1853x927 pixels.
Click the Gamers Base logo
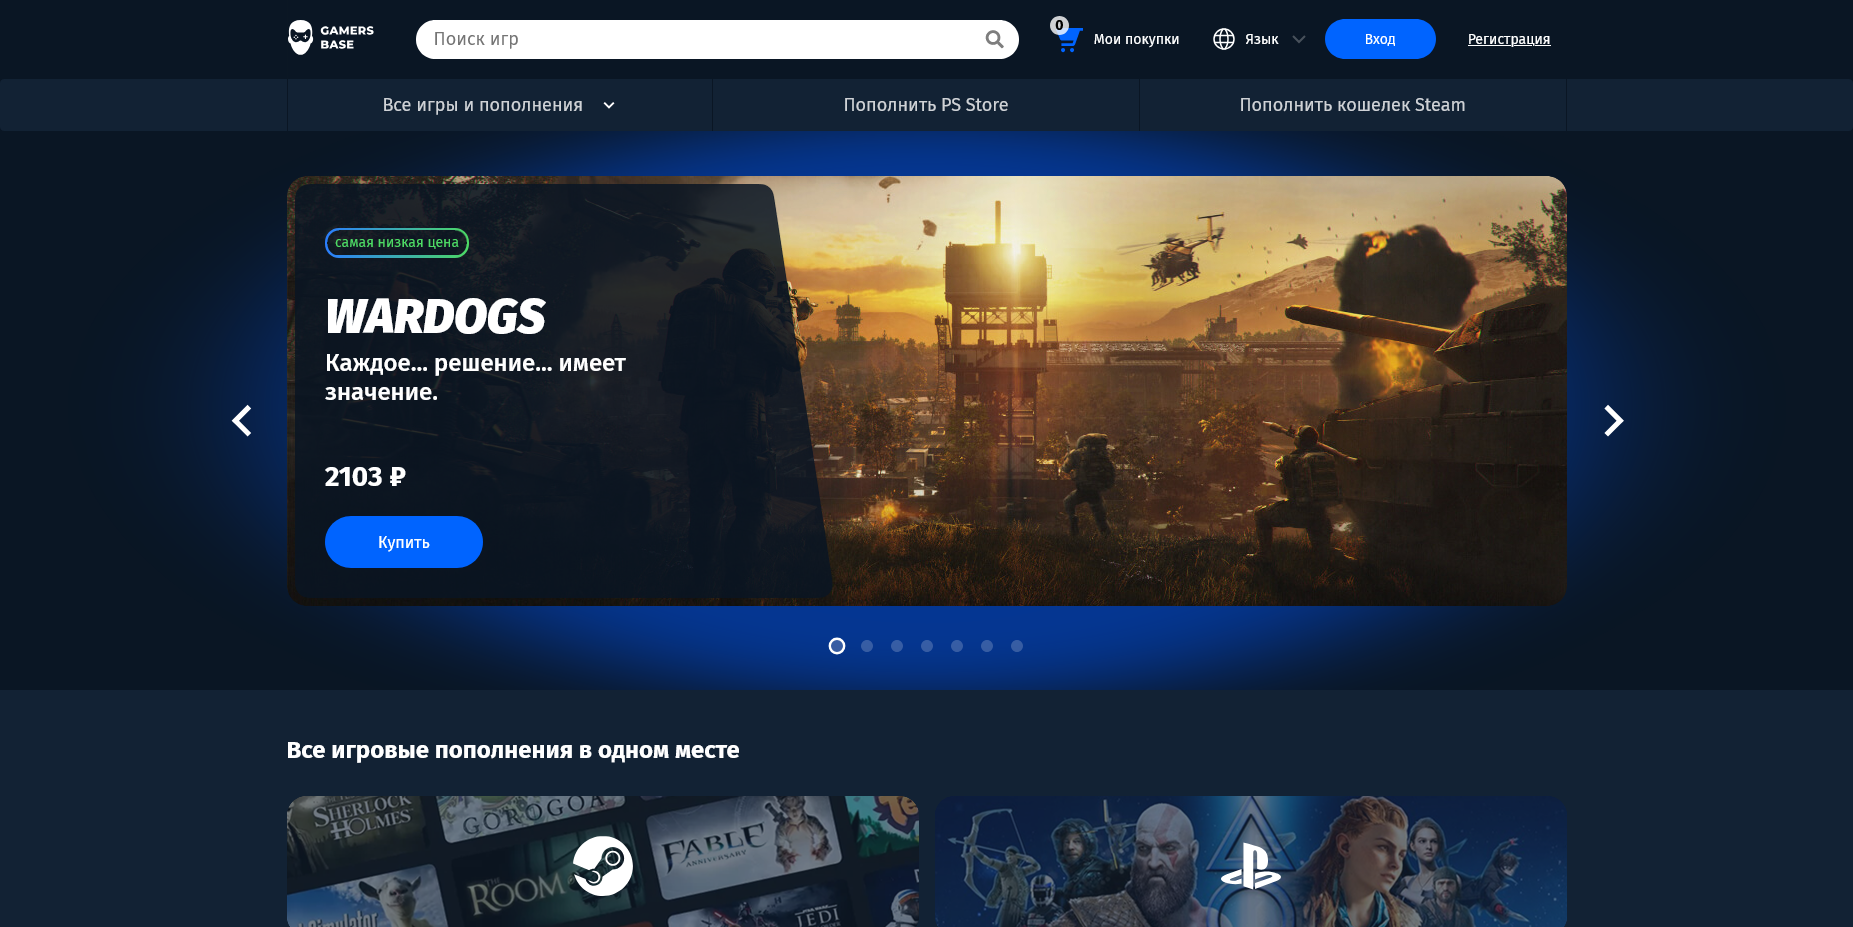coord(331,38)
